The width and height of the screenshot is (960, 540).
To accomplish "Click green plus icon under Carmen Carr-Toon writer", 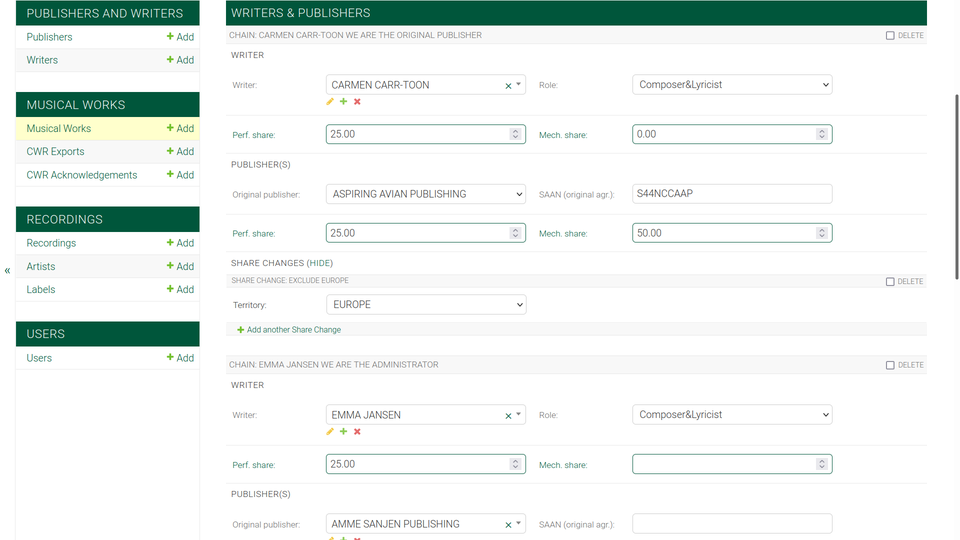I will click(344, 102).
